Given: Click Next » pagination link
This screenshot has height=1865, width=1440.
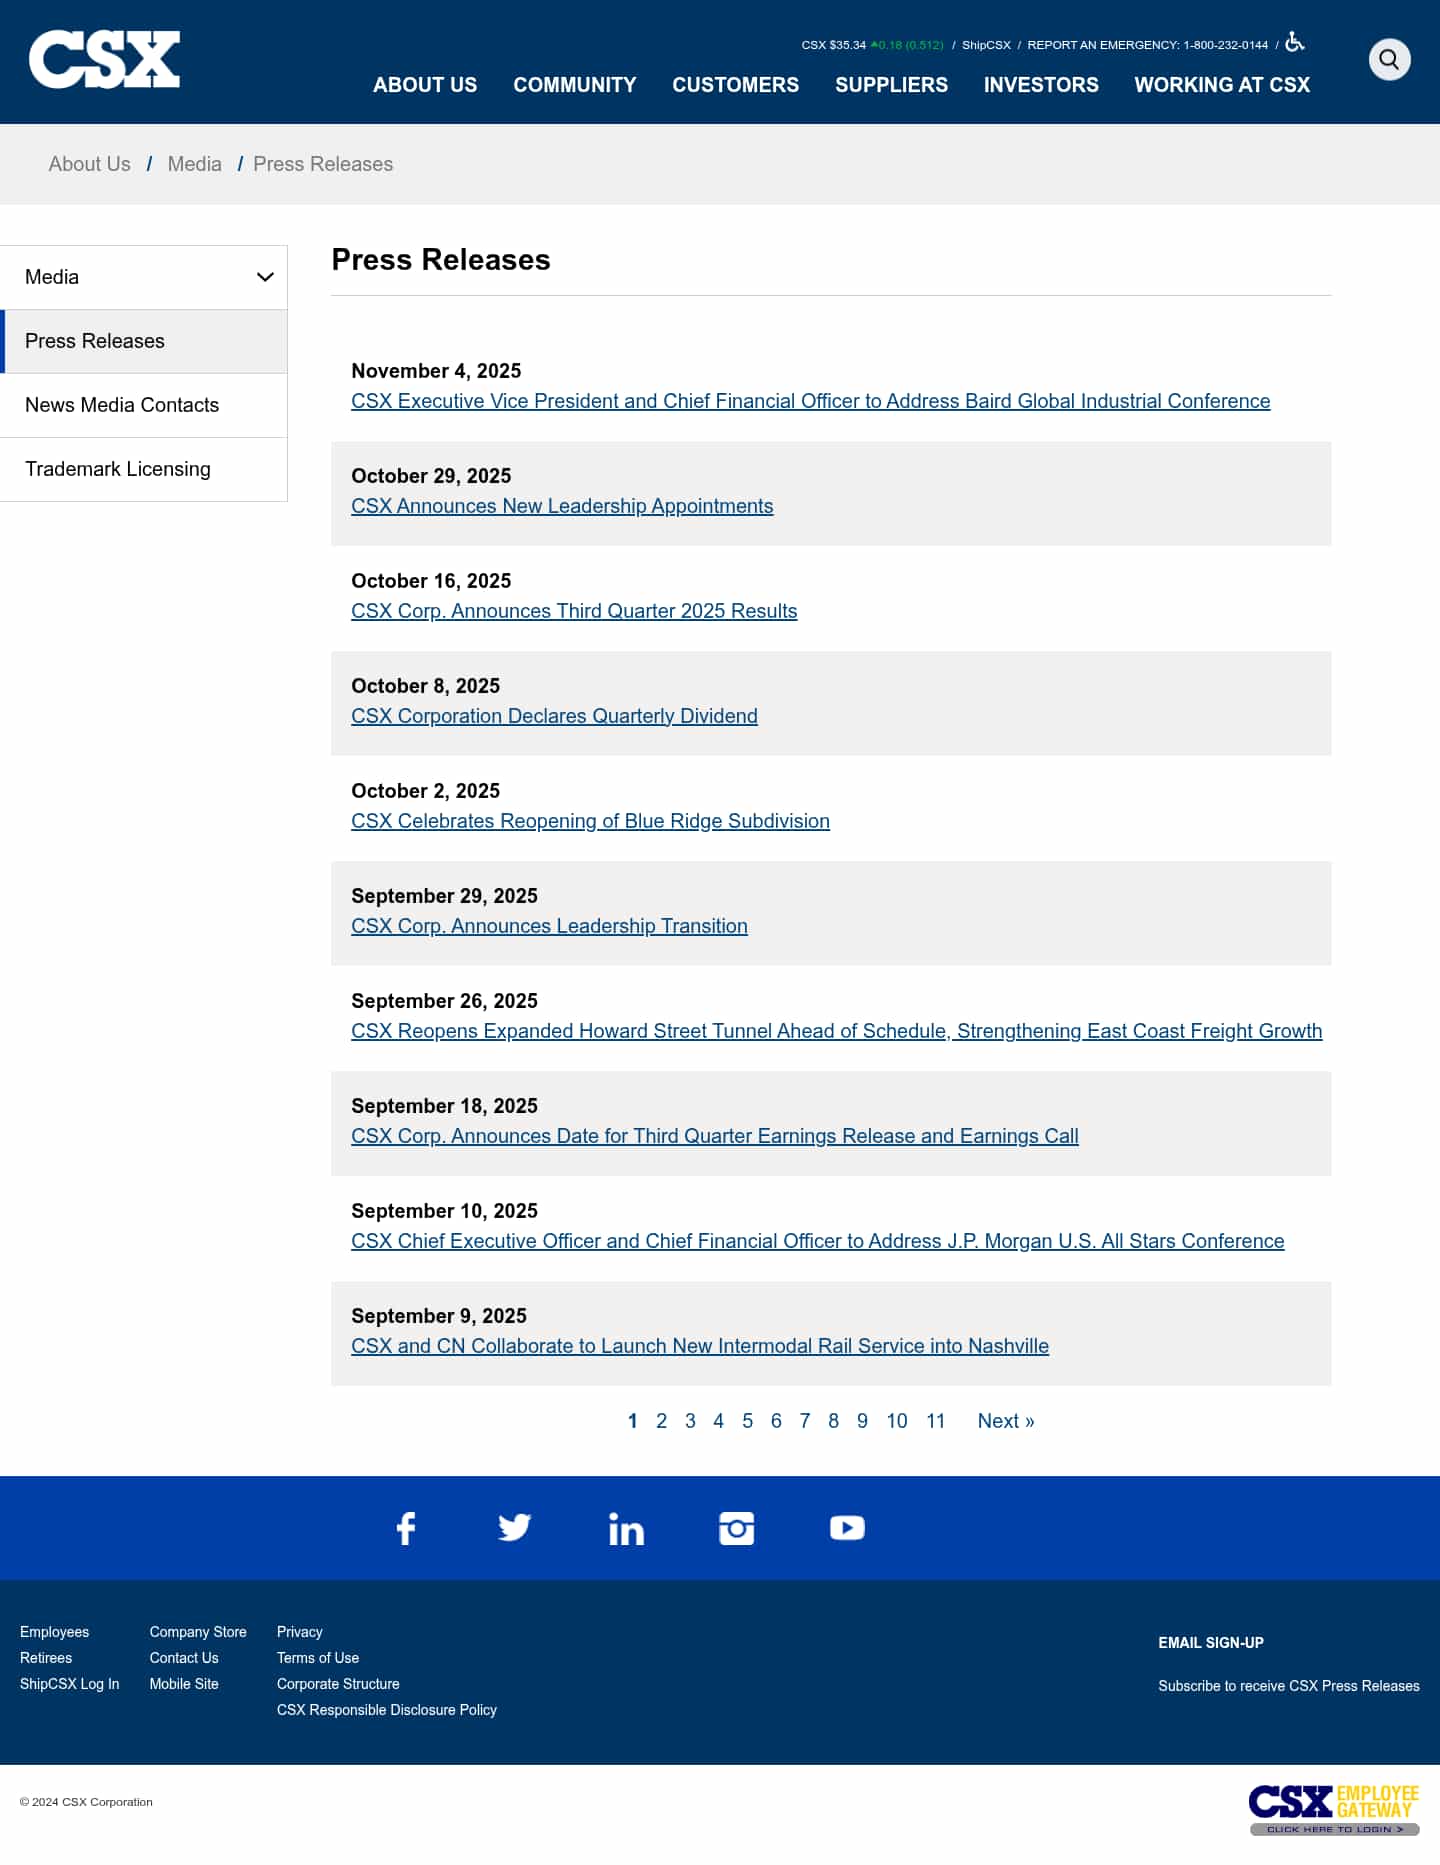Looking at the screenshot, I should pos(1006,1421).
